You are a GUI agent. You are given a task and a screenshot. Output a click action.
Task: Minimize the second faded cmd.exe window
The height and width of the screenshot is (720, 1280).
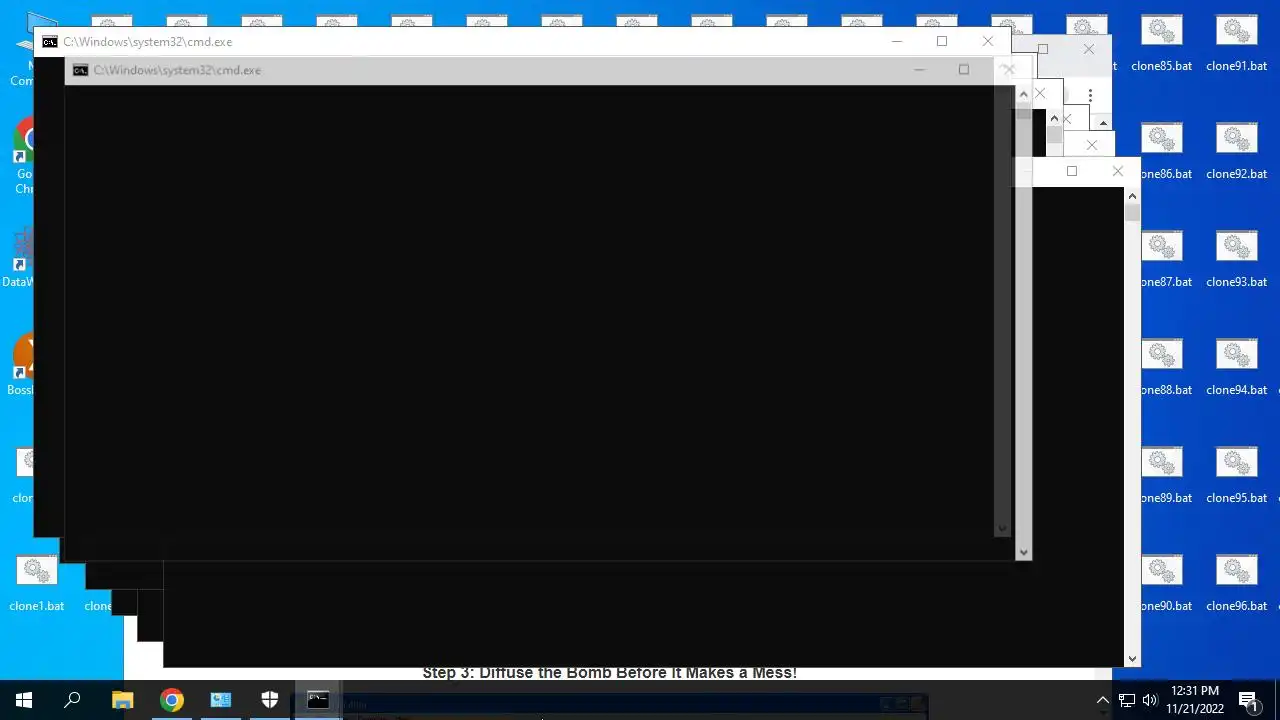[x=920, y=70]
